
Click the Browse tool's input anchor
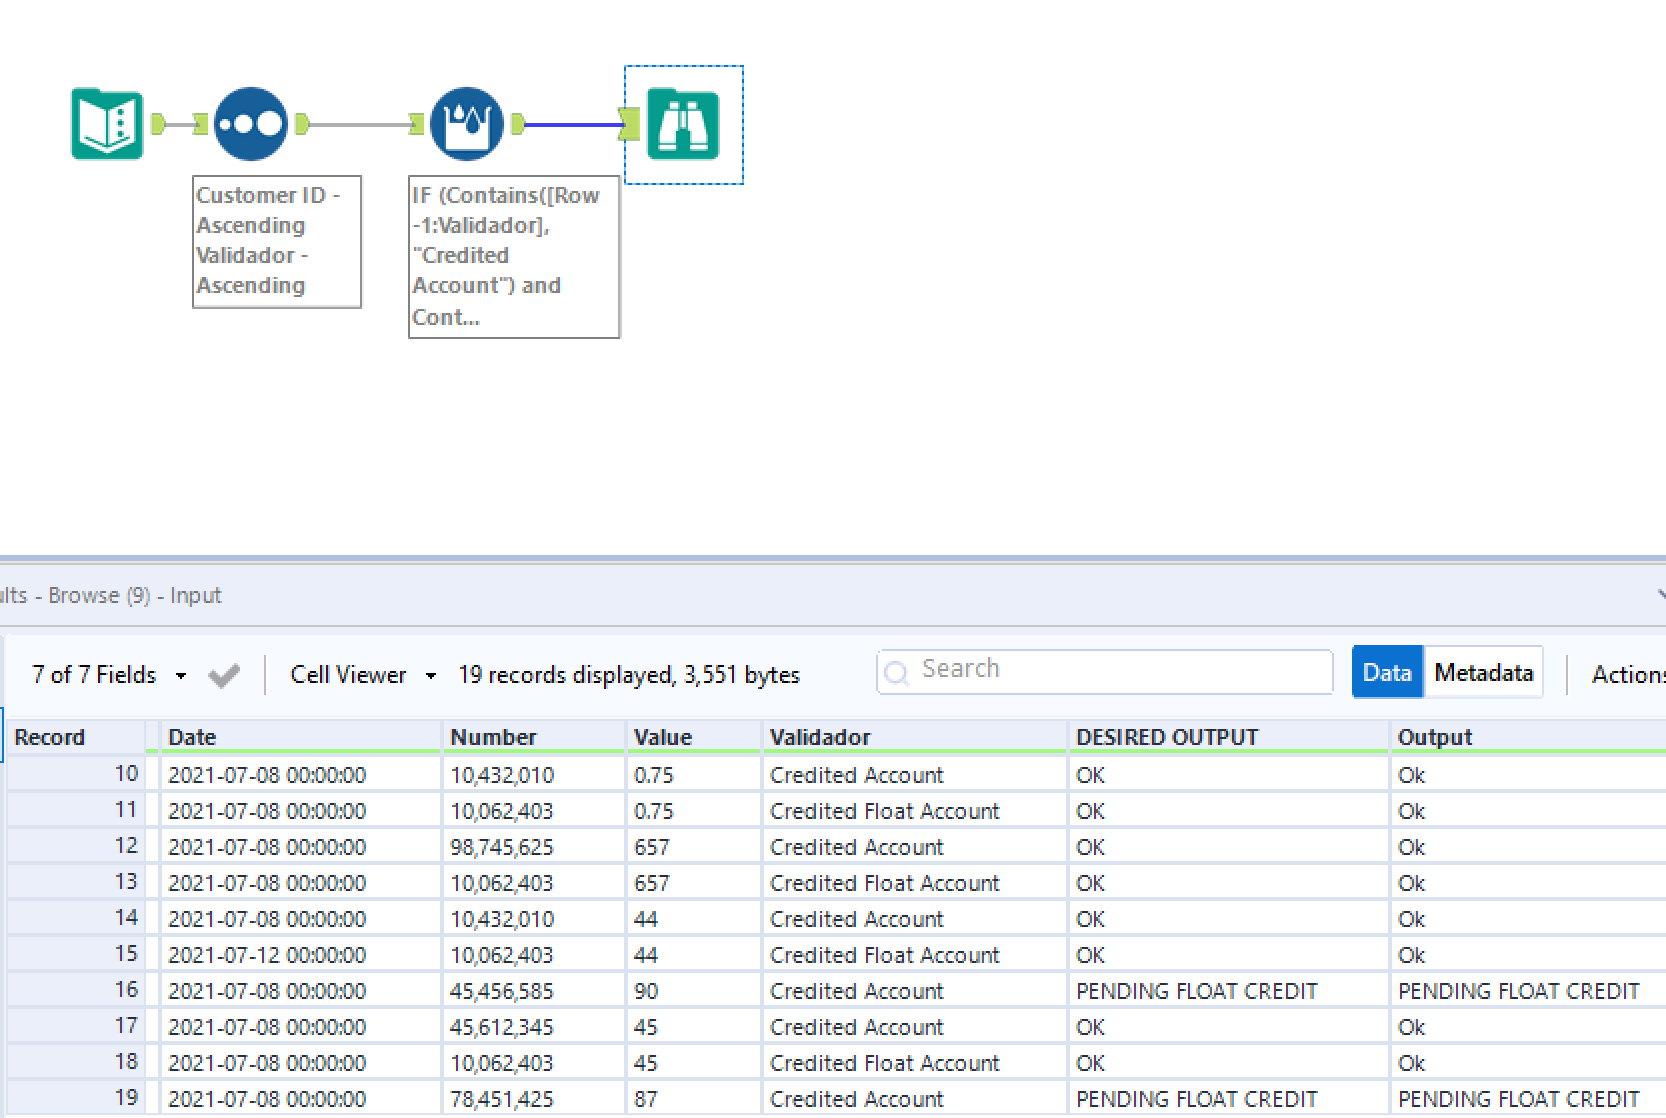click(630, 123)
